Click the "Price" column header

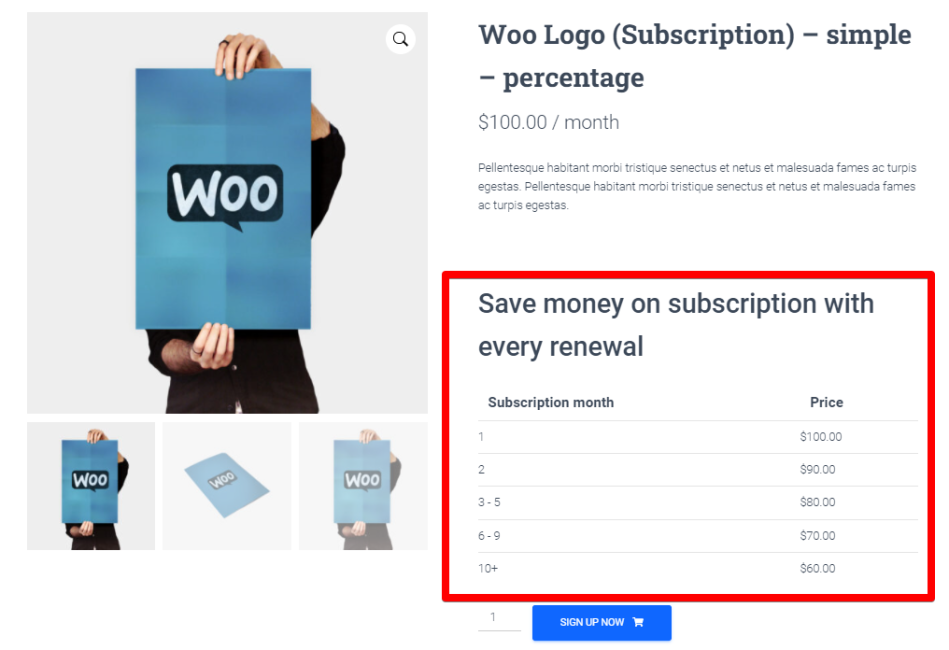point(826,402)
